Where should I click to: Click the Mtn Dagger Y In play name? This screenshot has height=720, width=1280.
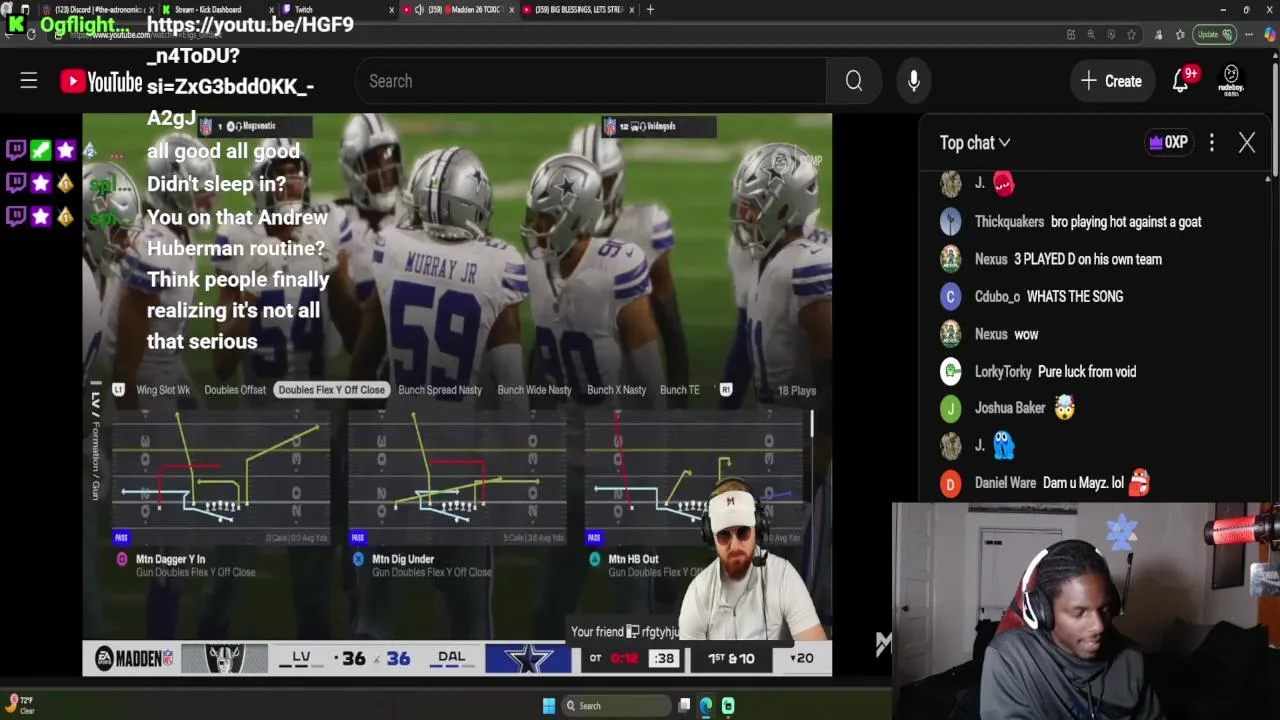tap(170, 559)
